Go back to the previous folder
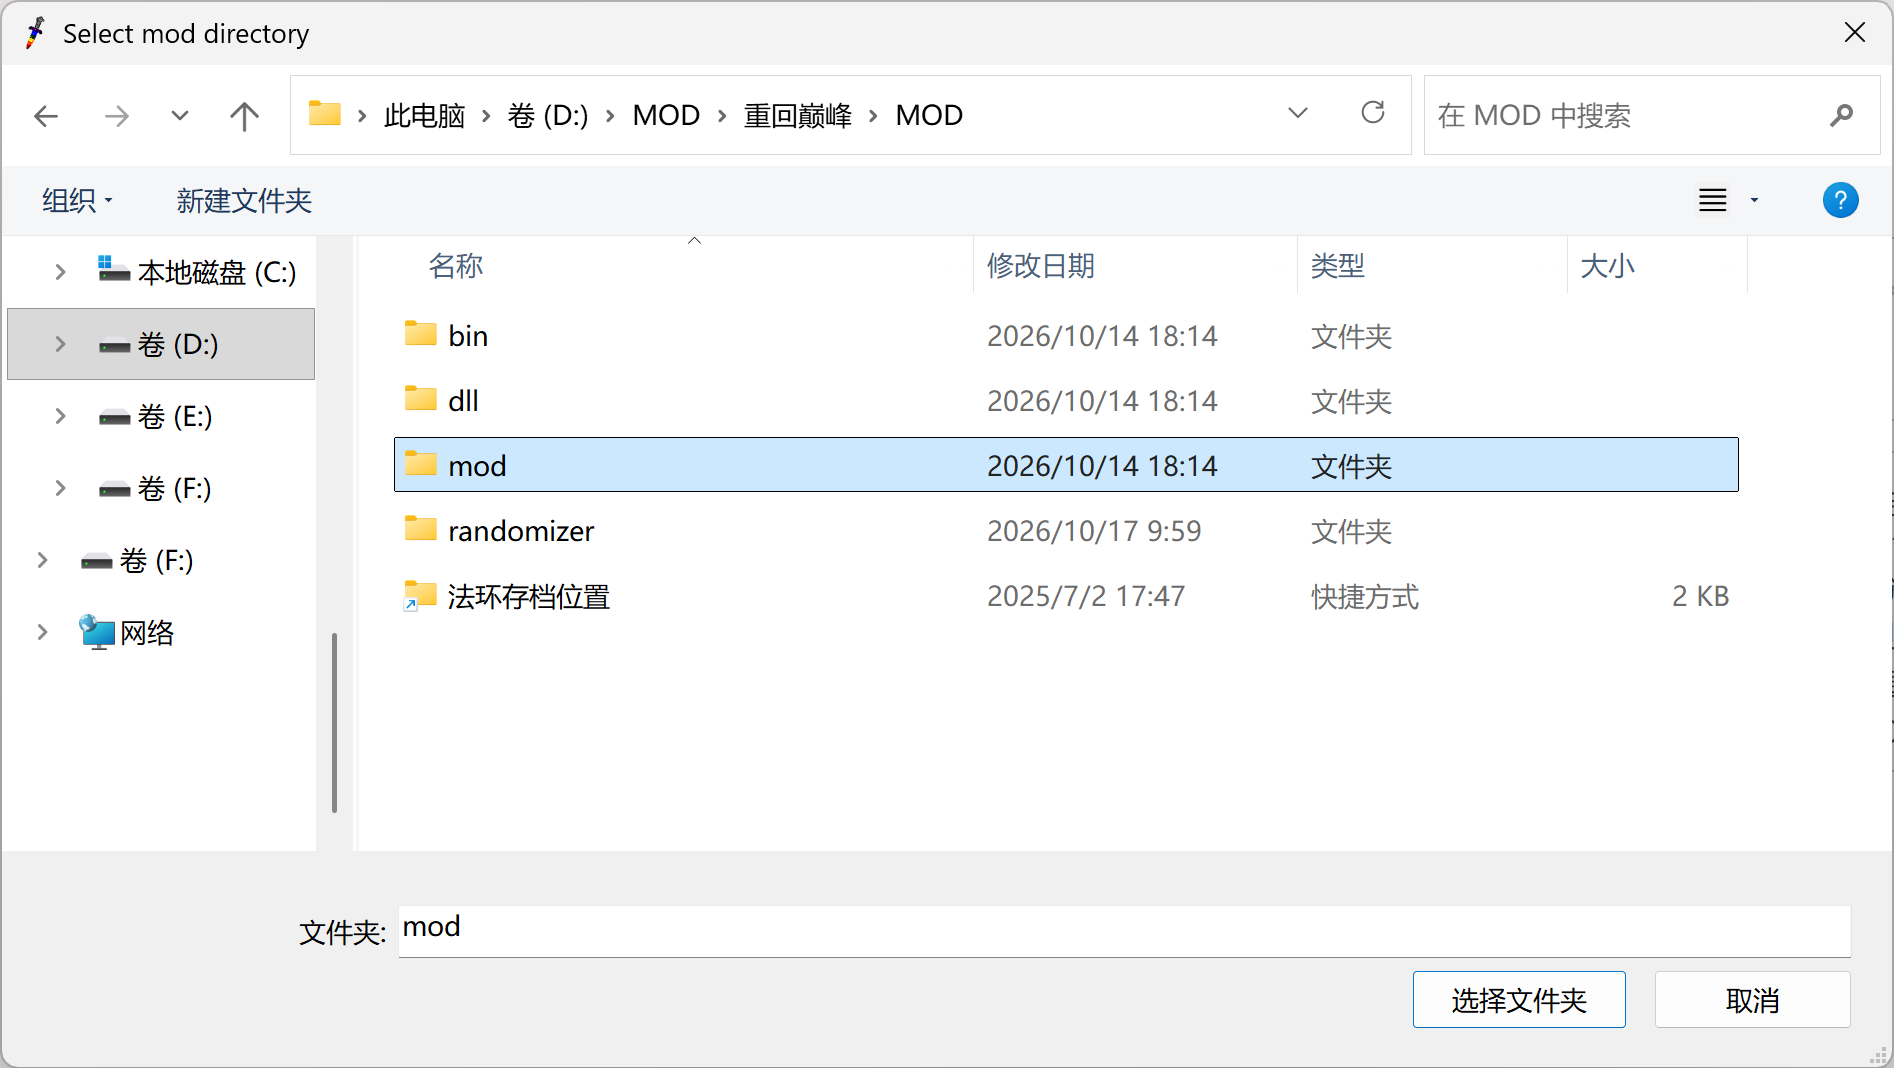 click(x=46, y=116)
